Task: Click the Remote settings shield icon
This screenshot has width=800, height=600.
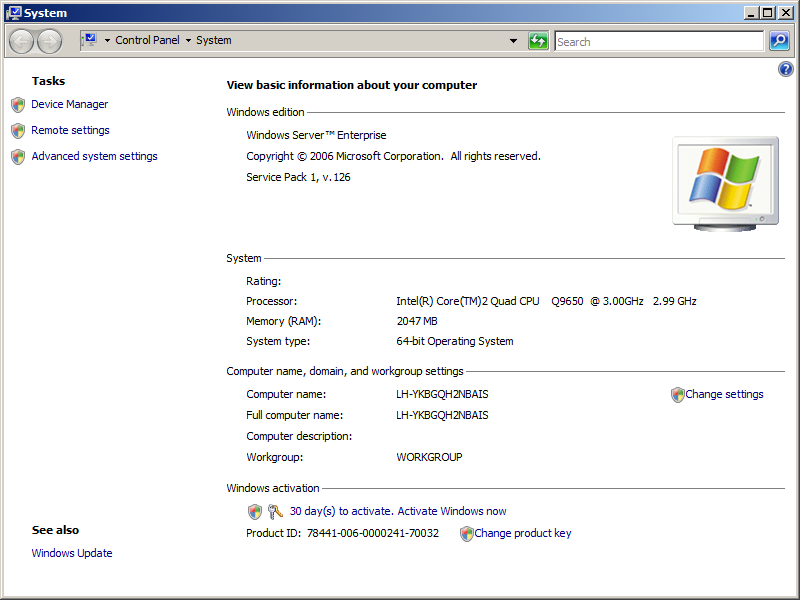Action: click(x=17, y=130)
